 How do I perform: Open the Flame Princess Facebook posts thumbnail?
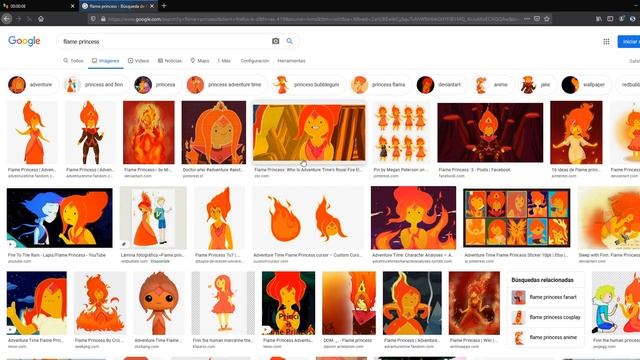click(490, 132)
